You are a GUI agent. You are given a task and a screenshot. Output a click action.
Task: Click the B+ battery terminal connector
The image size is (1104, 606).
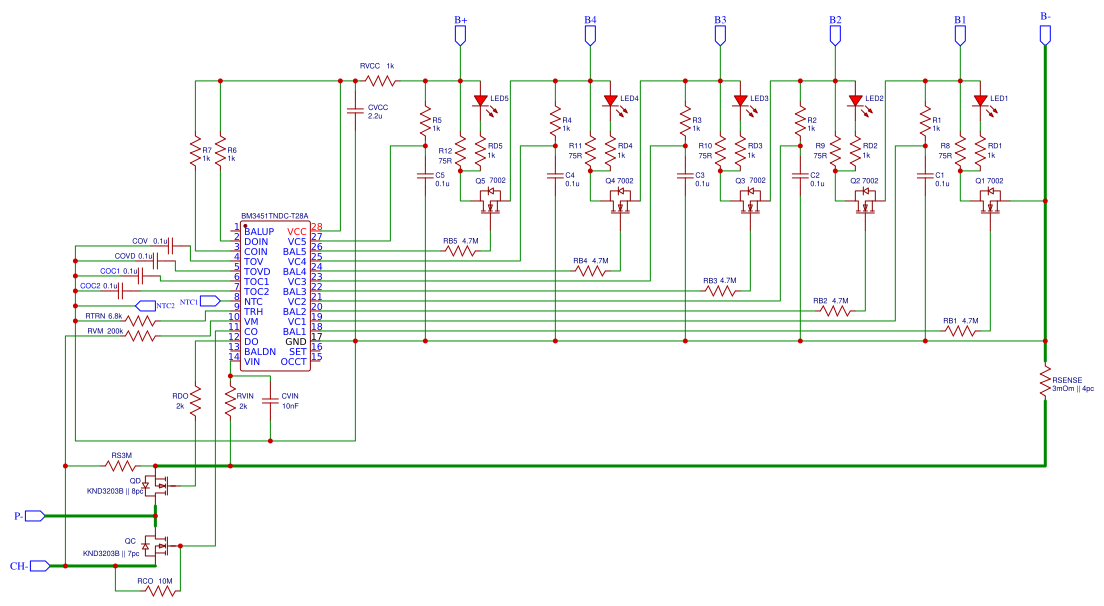tap(460, 35)
